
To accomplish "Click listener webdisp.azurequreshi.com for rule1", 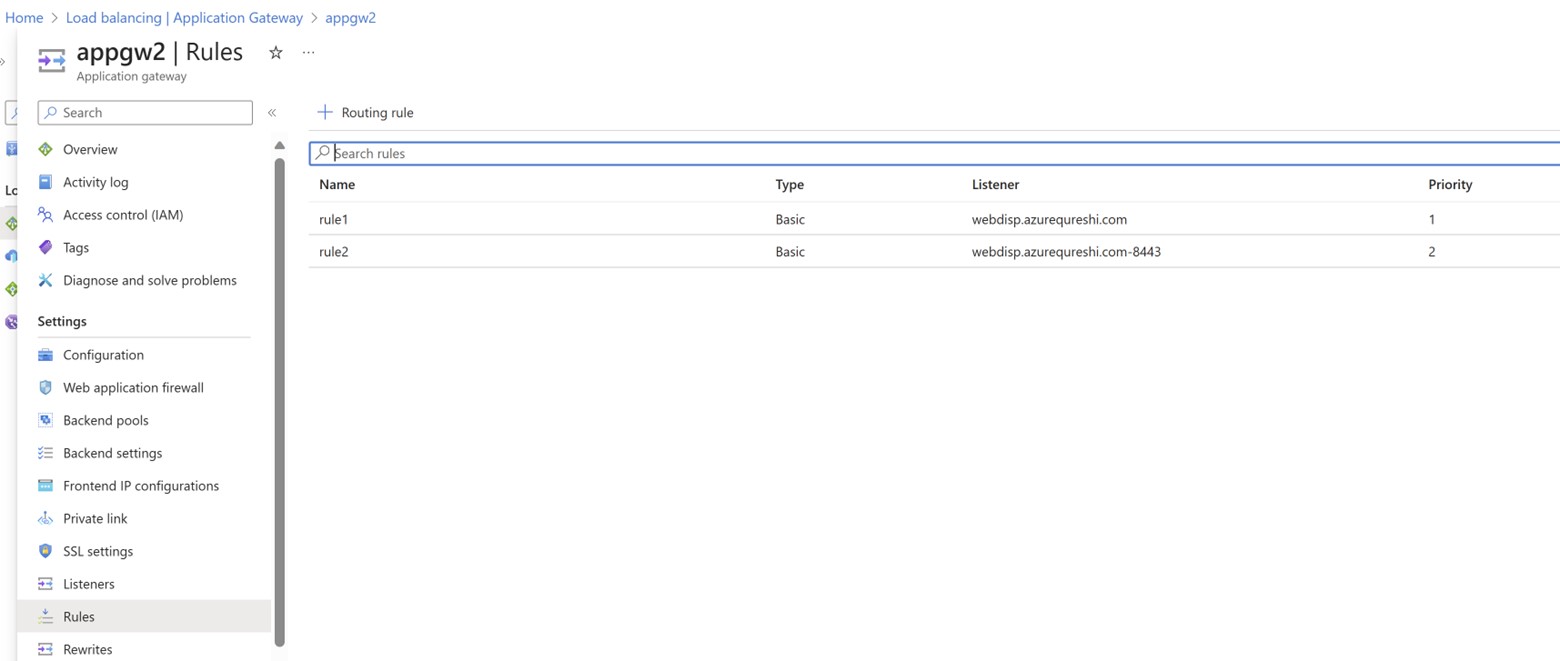I will coord(1049,219).
